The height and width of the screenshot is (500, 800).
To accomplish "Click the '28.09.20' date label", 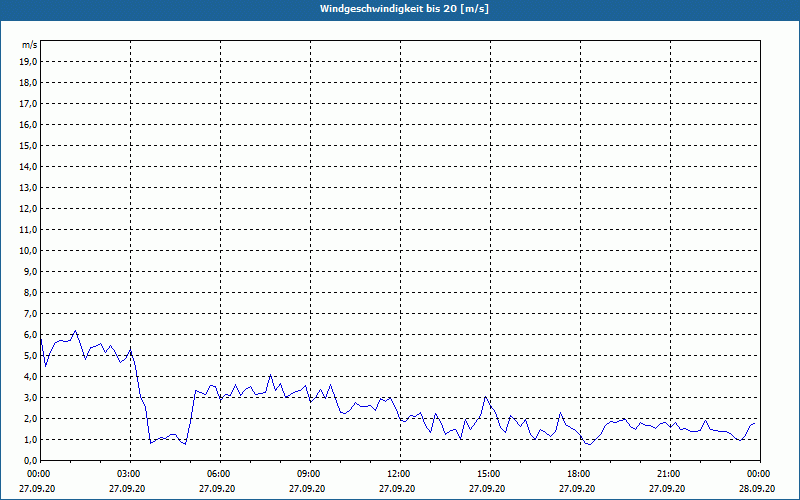I will 757,488.
